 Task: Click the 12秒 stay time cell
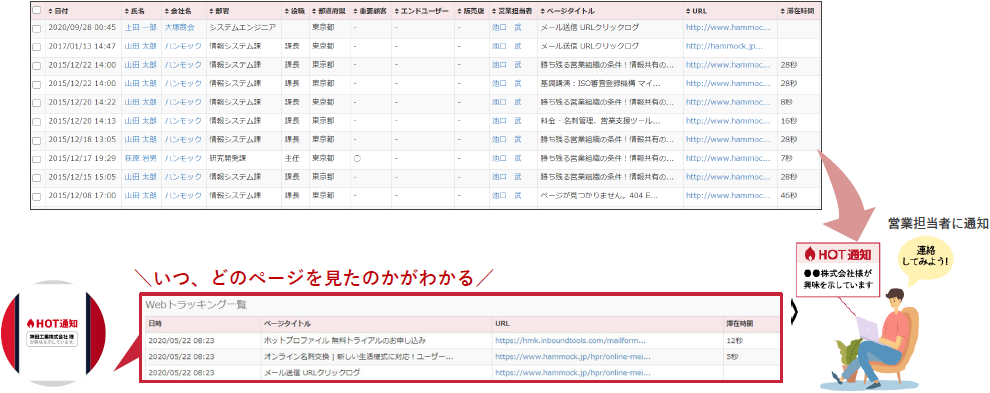click(735, 340)
